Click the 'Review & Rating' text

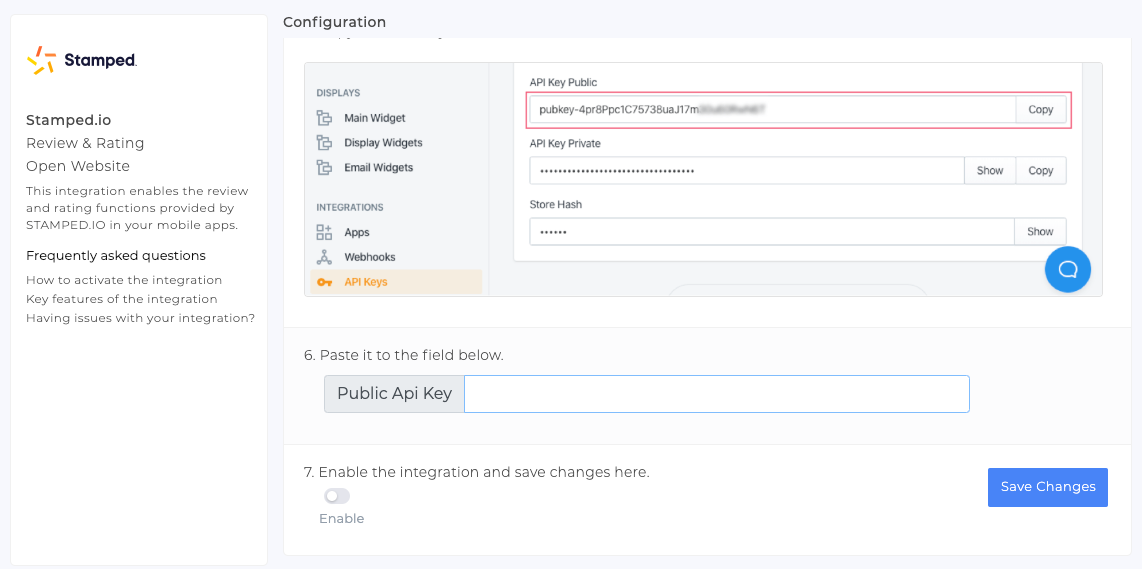pyautogui.click(x=85, y=143)
